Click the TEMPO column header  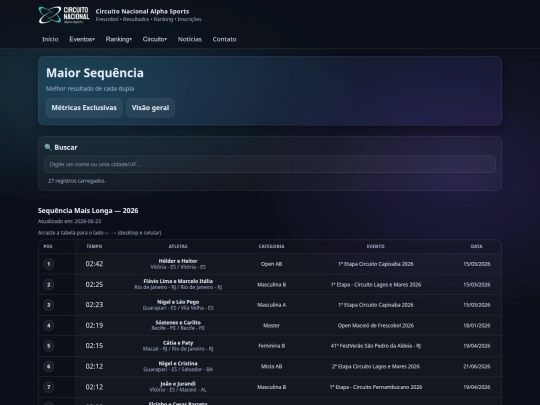coord(94,246)
